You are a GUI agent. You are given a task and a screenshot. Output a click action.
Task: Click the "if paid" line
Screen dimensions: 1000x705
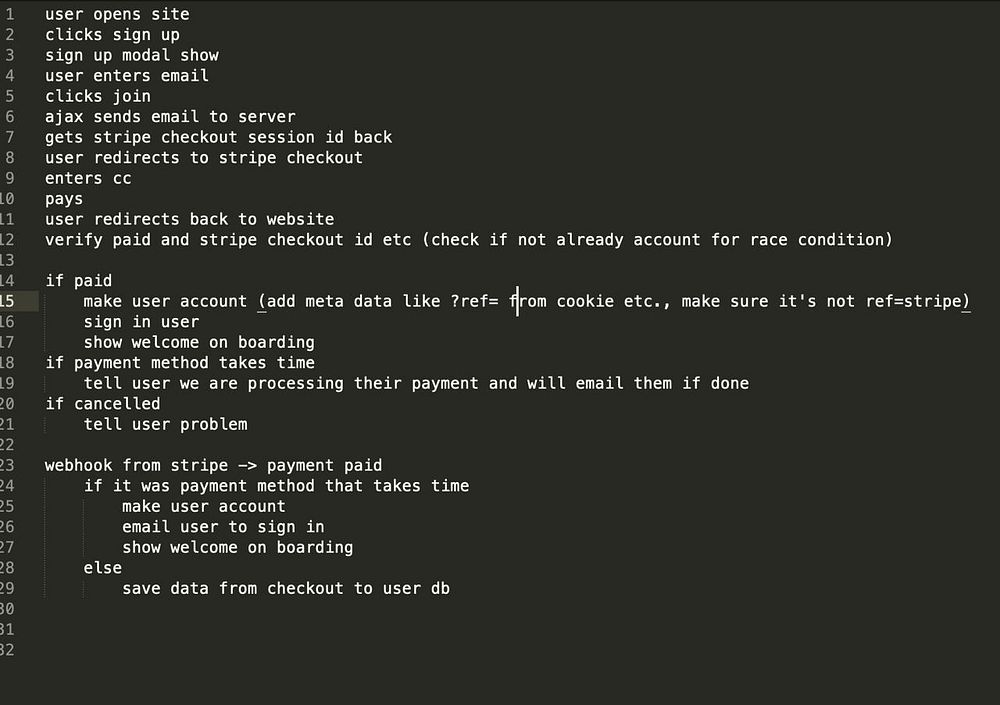[78, 281]
